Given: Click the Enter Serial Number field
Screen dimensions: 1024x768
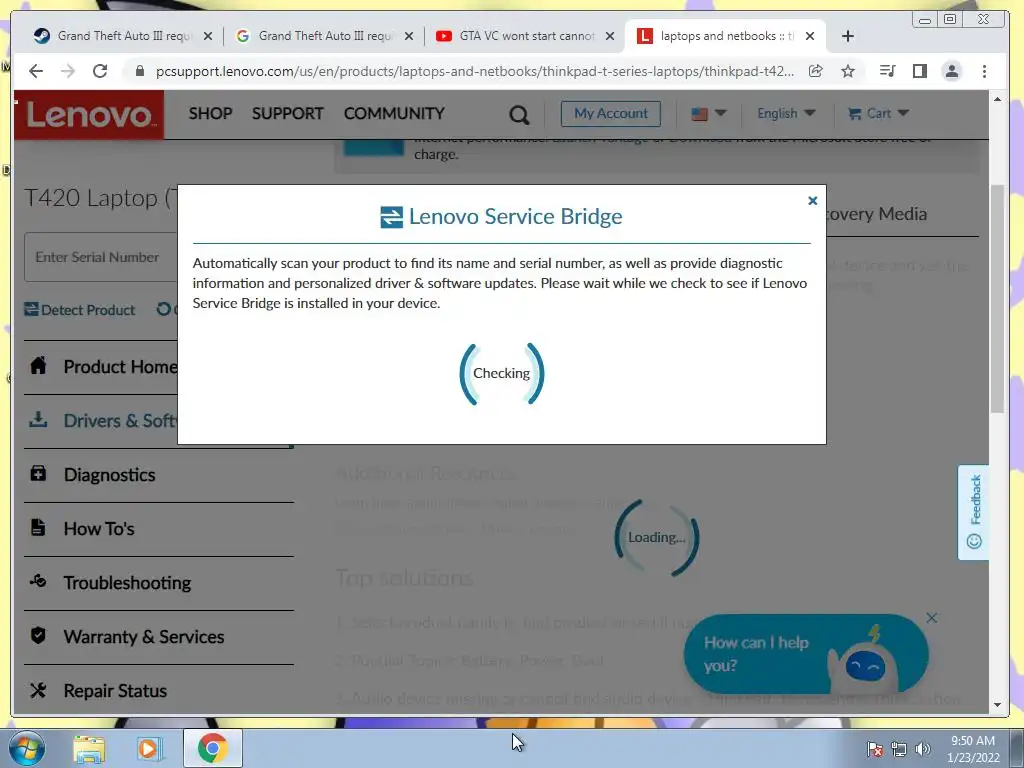Looking at the screenshot, I should (x=101, y=257).
